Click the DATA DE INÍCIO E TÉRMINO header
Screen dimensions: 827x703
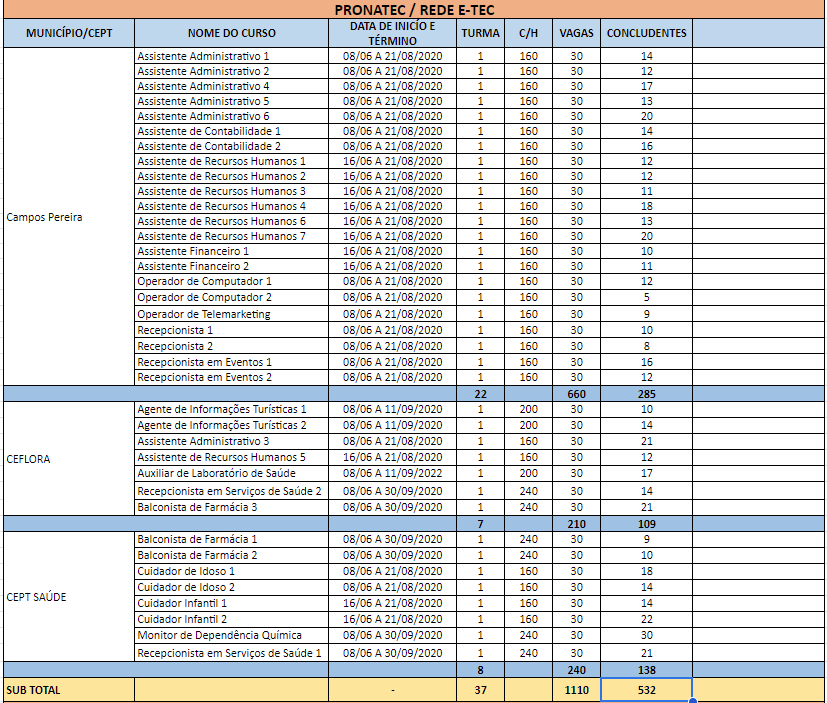pyautogui.click(x=392, y=33)
